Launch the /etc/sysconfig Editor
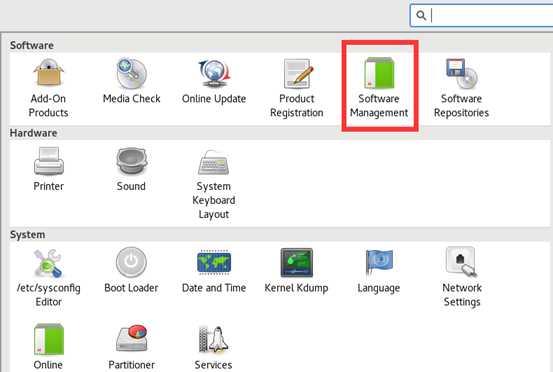 [49, 278]
